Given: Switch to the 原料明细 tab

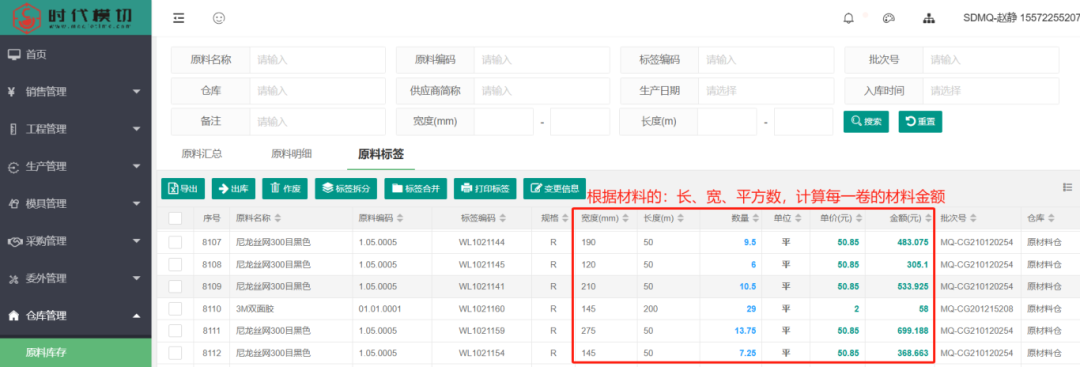Looking at the screenshot, I should pos(291,154).
